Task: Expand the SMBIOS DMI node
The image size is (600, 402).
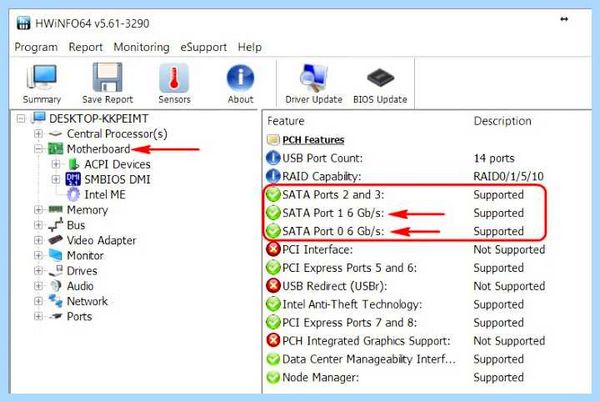Action: [56, 179]
